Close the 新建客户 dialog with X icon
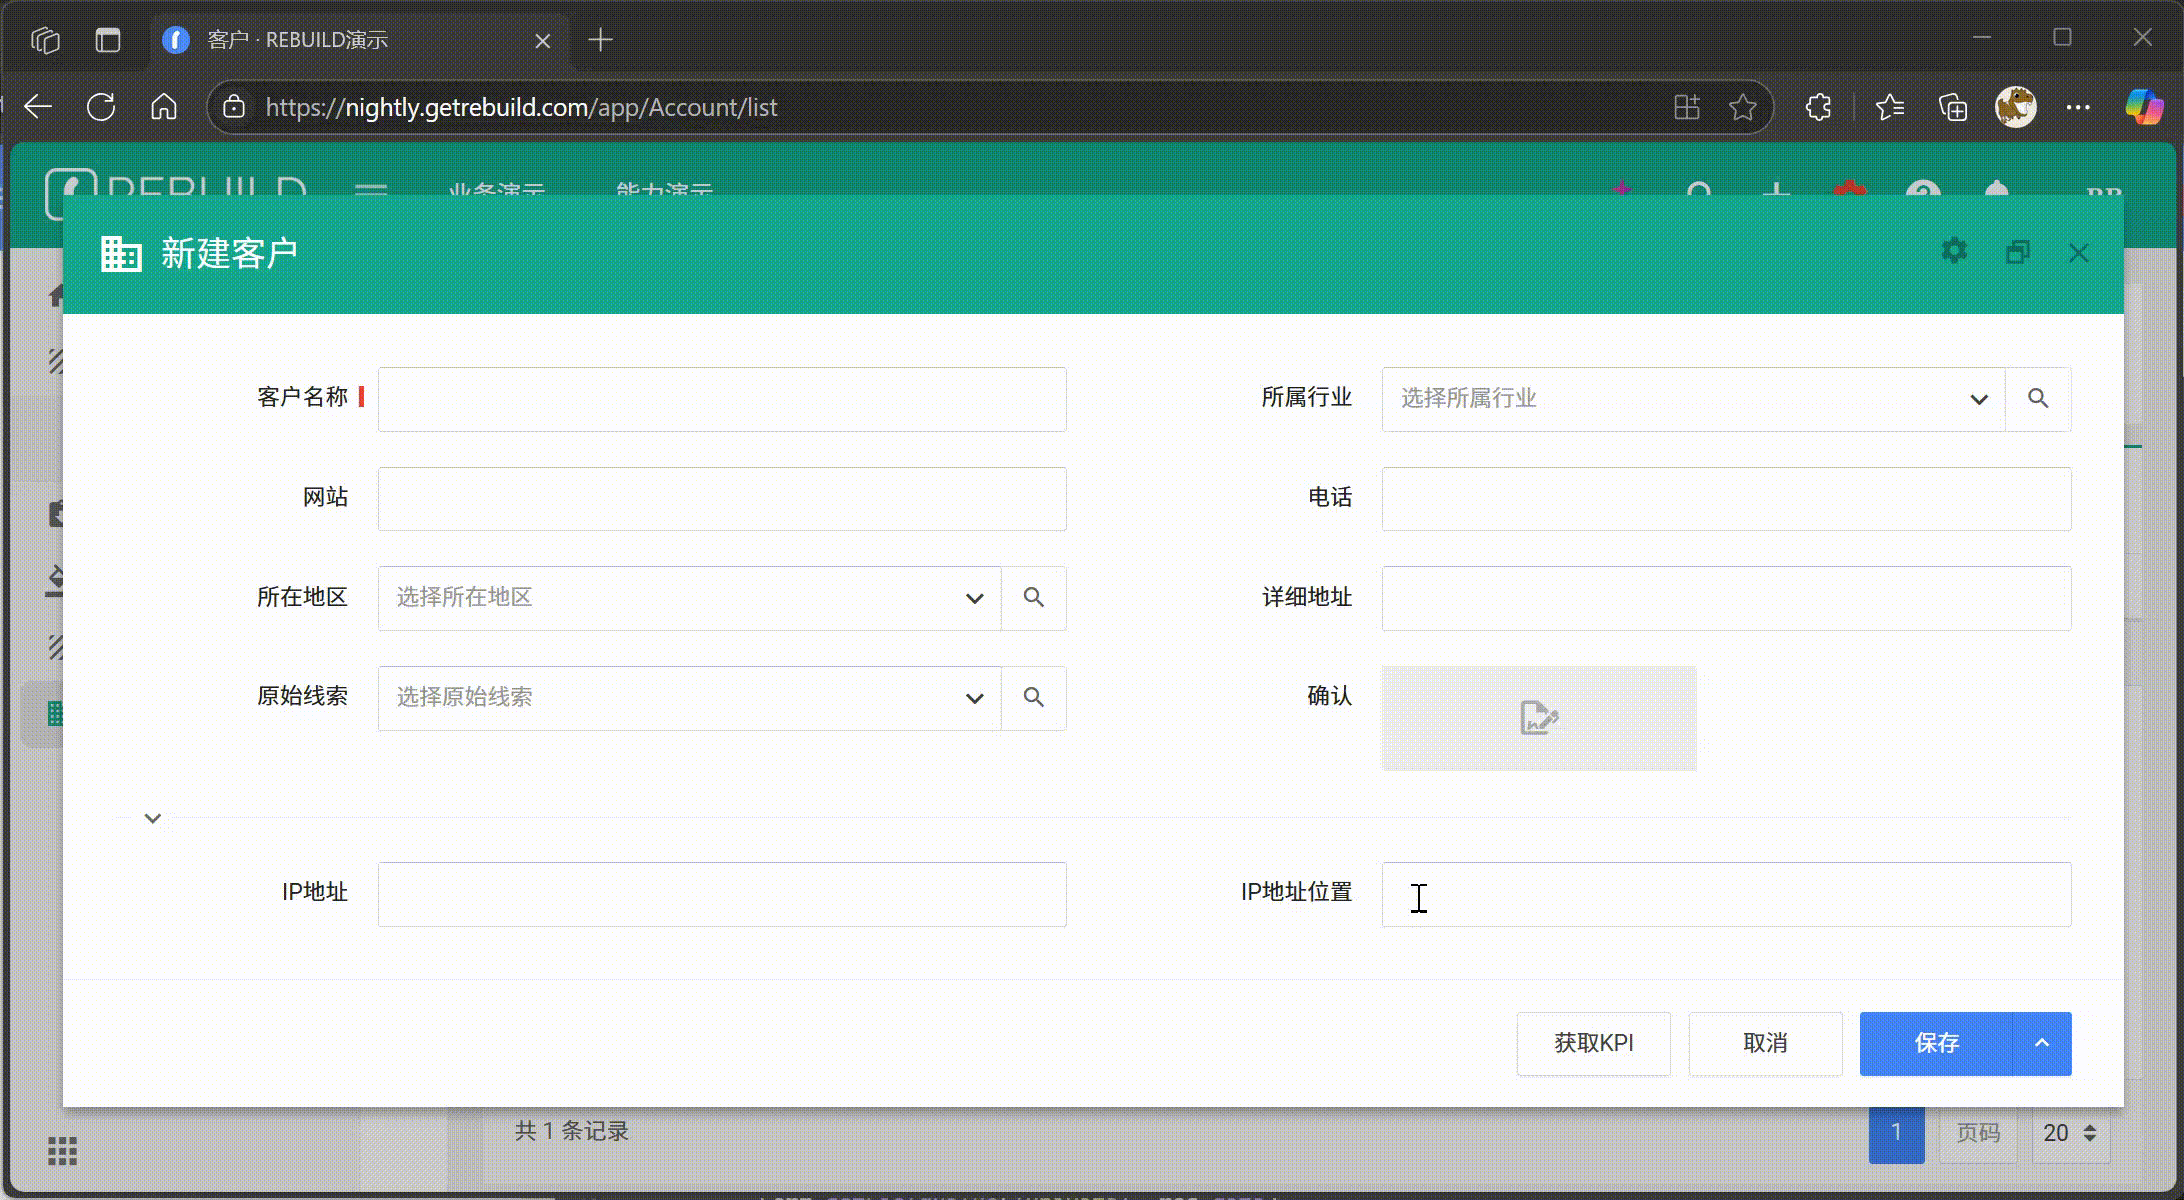2184x1200 pixels. coord(2079,253)
